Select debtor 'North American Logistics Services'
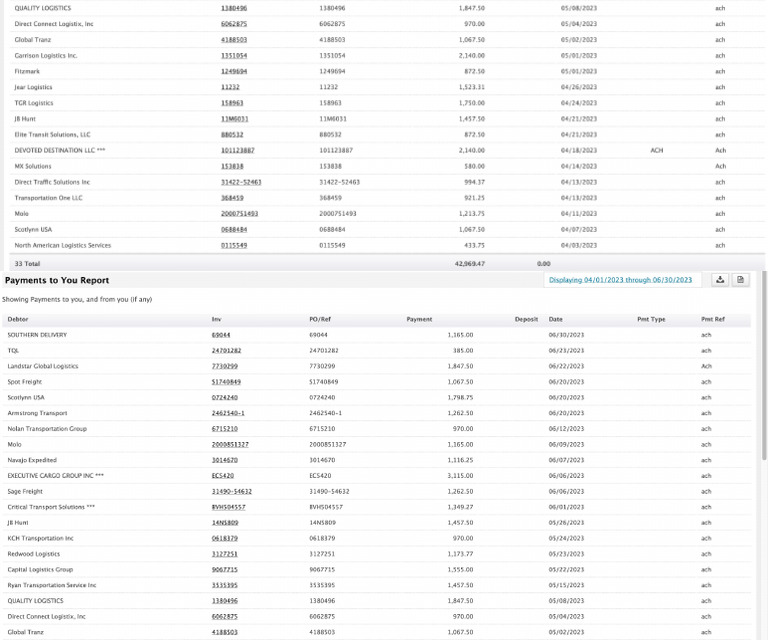Image resolution: width=768 pixels, height=640 pixels. point(63,245)
